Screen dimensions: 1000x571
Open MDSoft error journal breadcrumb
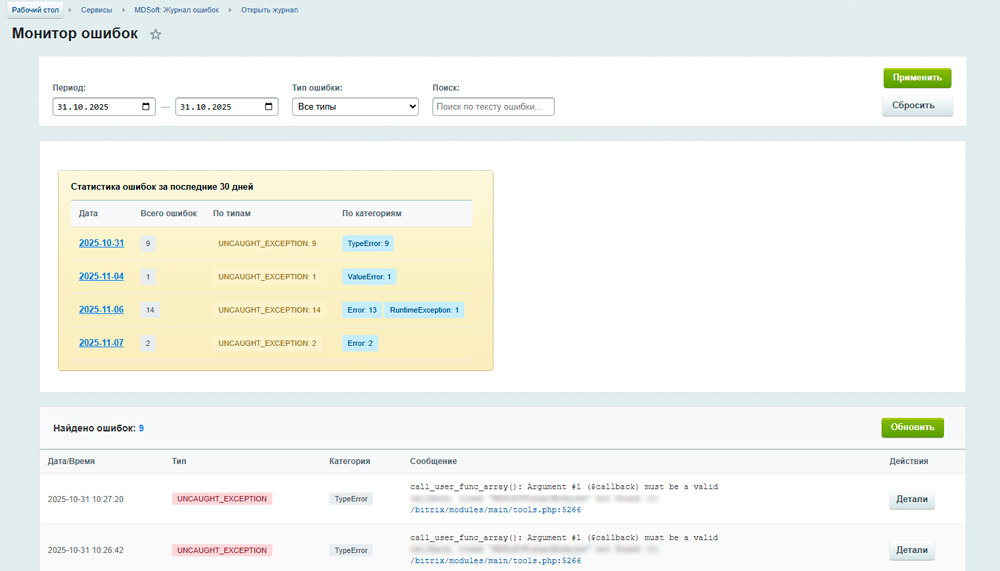tap(177, 9)
